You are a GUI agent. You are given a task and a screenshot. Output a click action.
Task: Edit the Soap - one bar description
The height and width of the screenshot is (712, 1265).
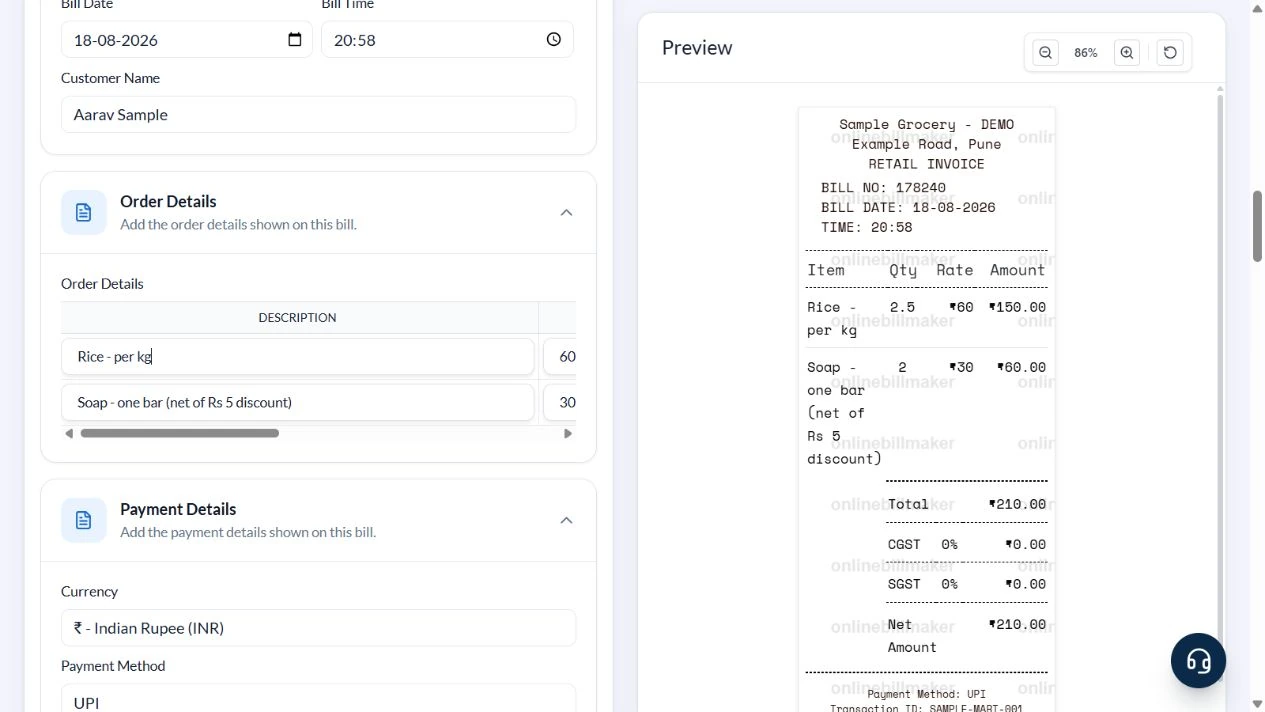298,402
